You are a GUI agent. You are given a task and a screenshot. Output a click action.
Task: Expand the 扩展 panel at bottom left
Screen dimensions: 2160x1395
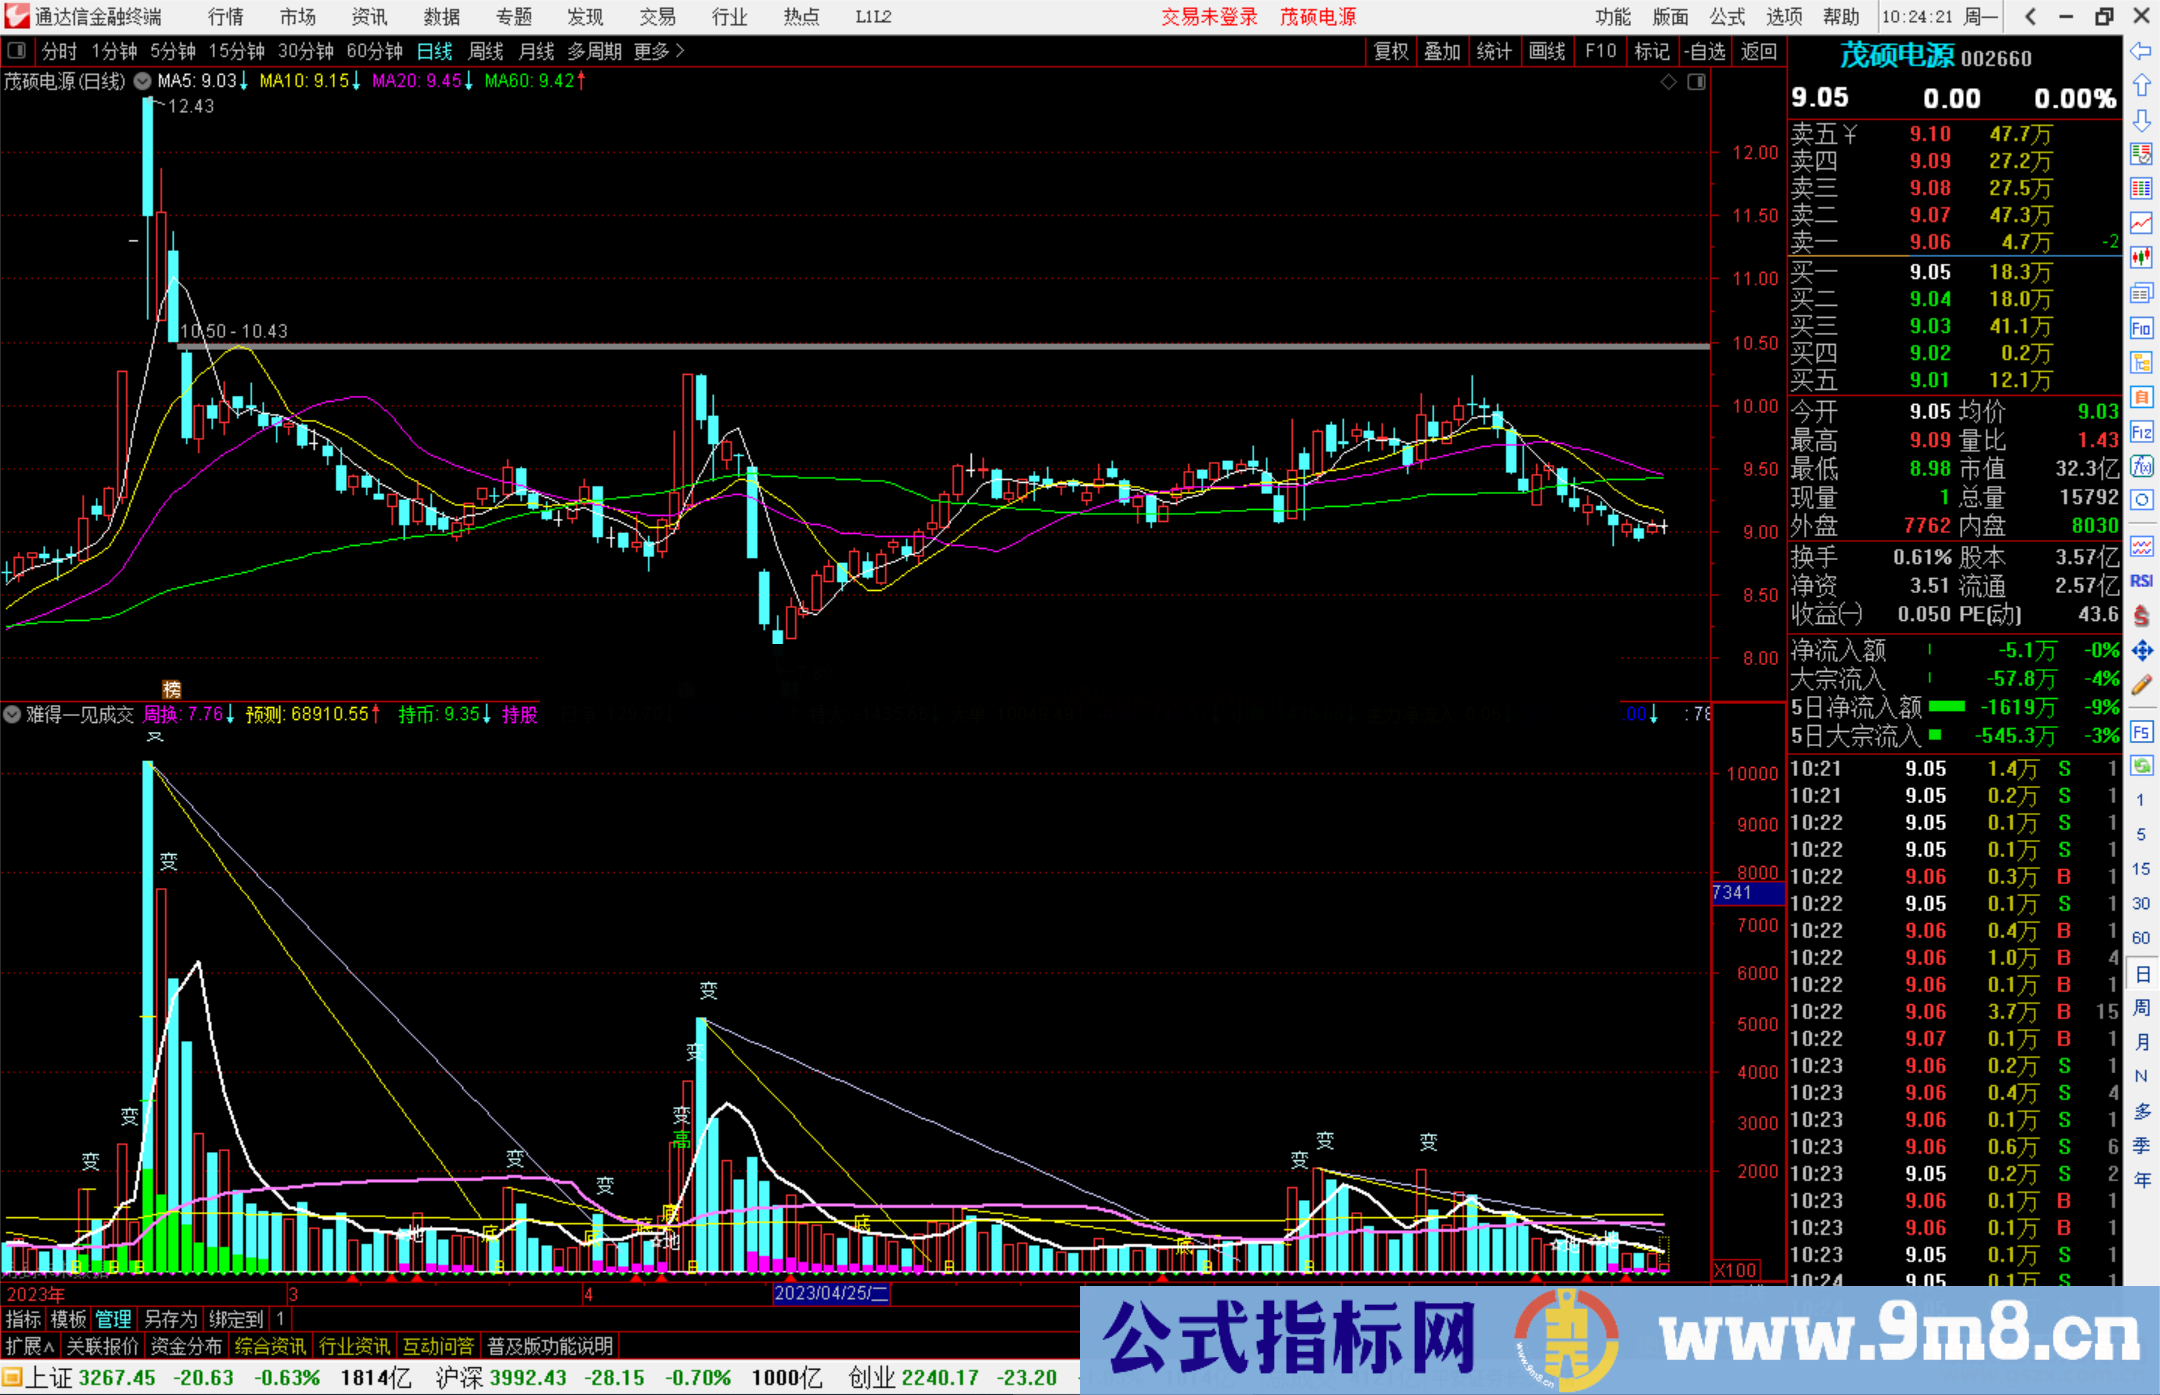point(29,1346)
